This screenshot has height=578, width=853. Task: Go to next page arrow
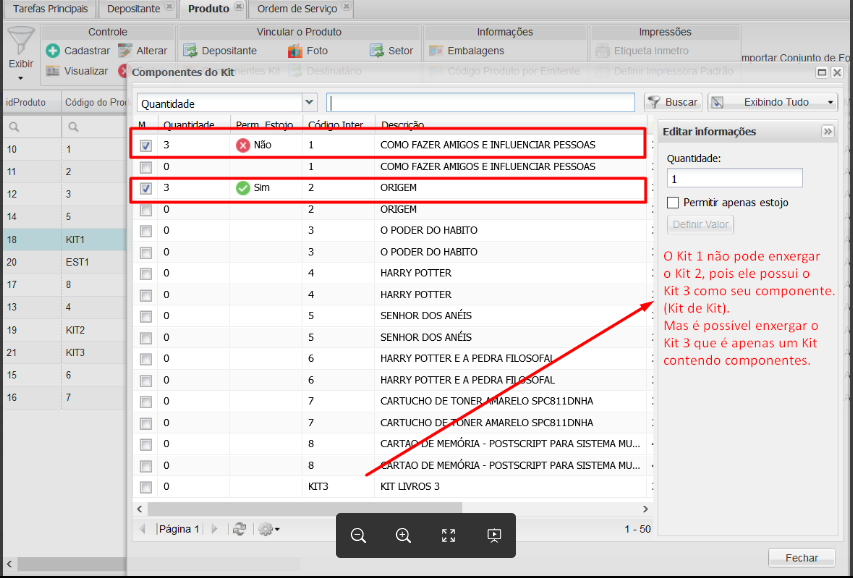pos(214,529)
